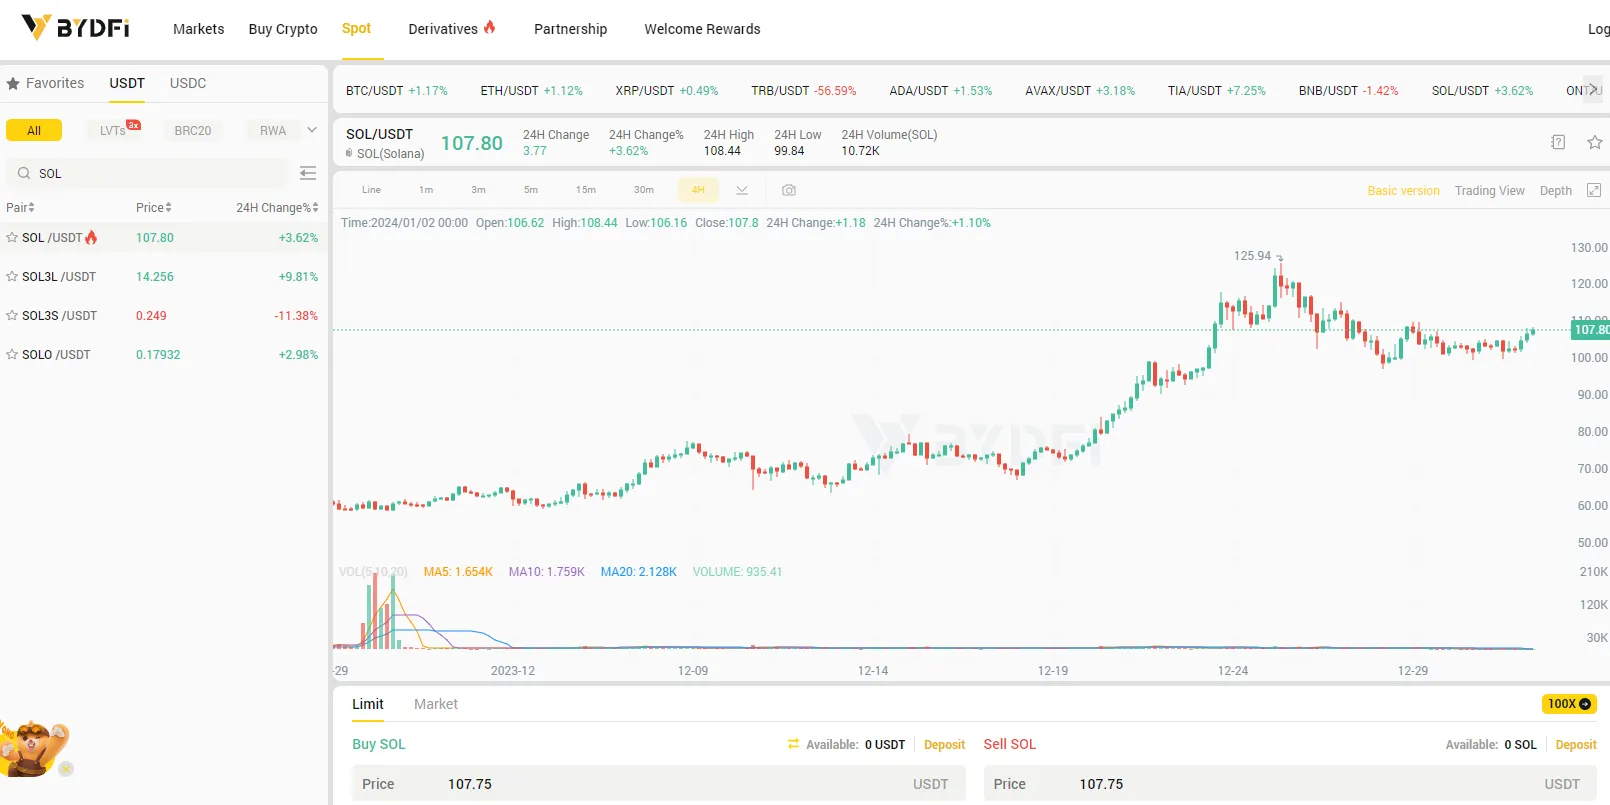The width and height of the screenshot is (1610, 805).
Task: Switch to the USDC market tab
Action: (188, 83)
